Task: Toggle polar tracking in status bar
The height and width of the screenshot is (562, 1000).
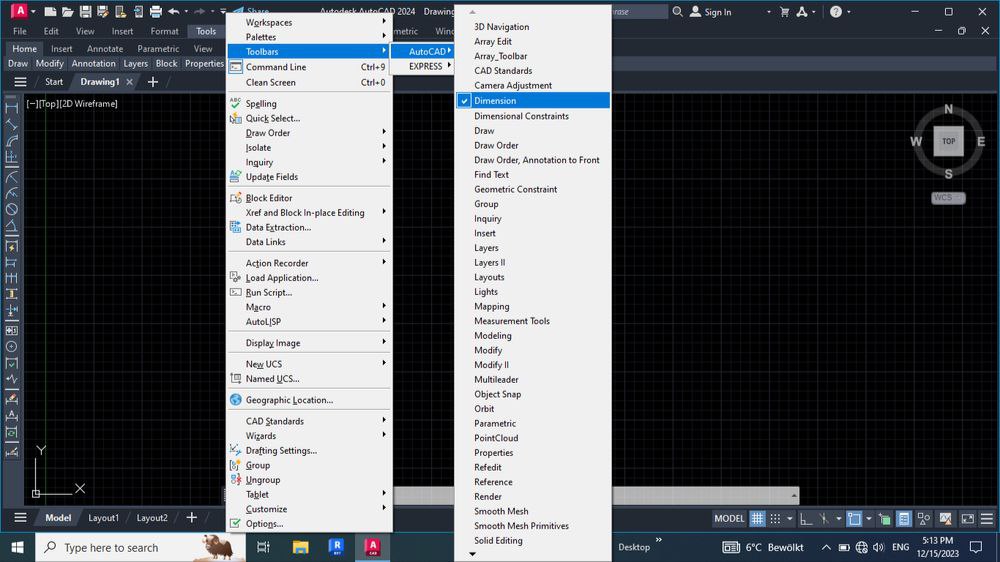Action: [x=823, y=519]
